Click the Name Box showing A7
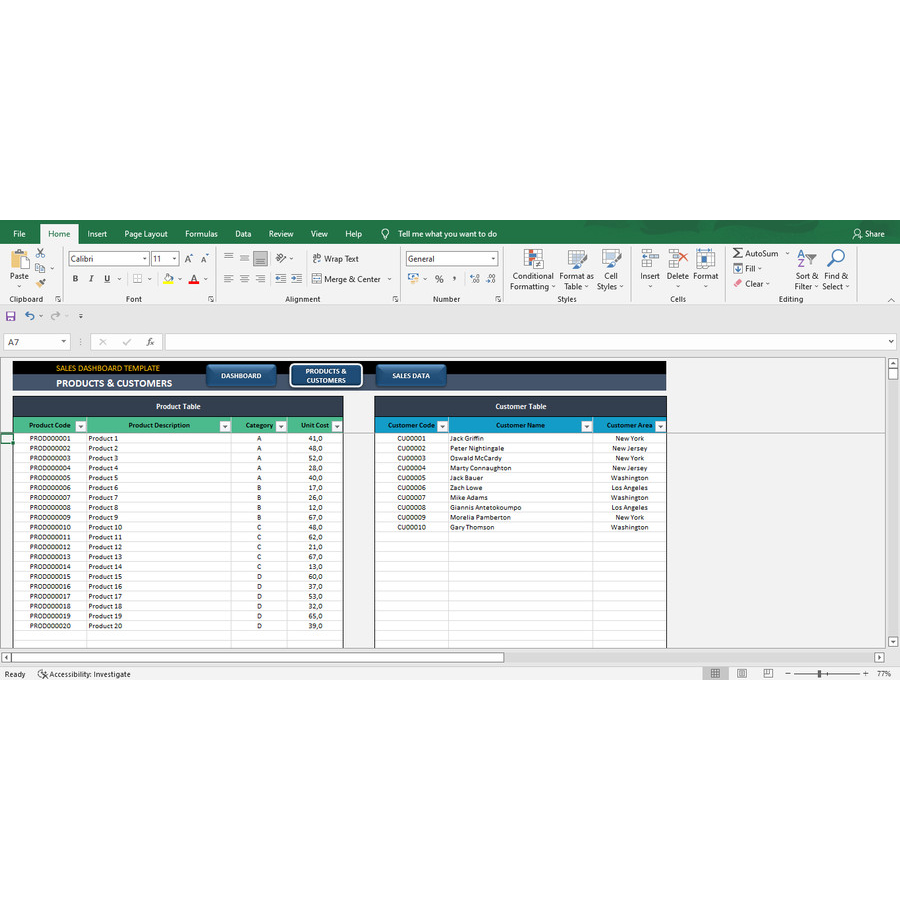Image resolution: width=900 pixels, height=900 pixels. (37, 342)
